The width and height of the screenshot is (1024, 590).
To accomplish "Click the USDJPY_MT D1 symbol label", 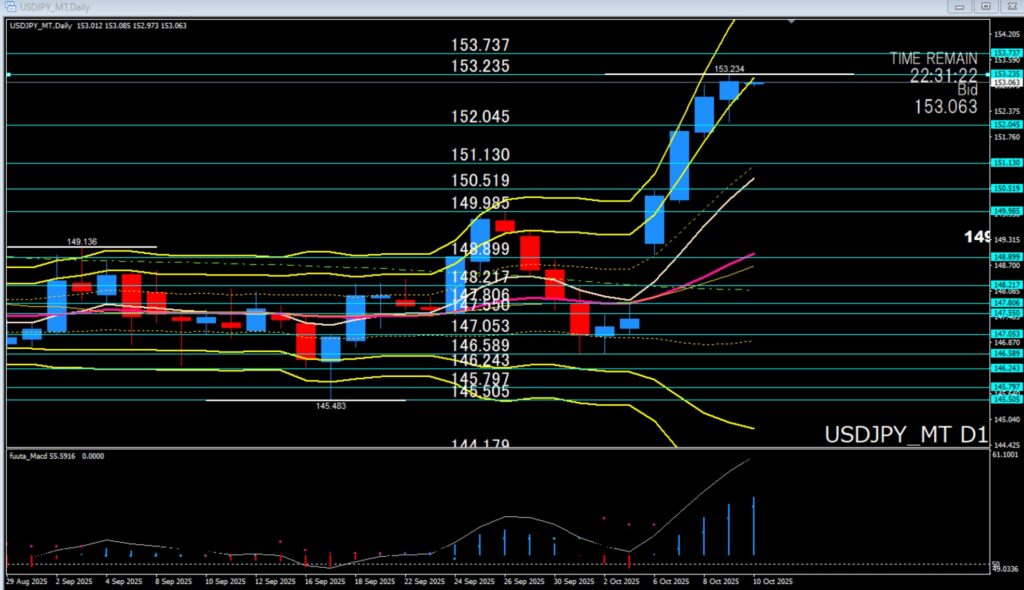I will (905, 435).
